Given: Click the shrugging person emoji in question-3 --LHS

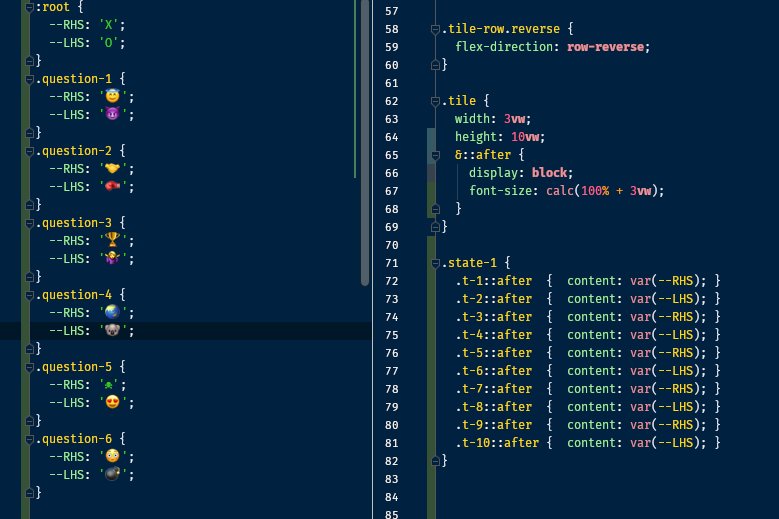Looking at the screenshot, I should point(113,258).
